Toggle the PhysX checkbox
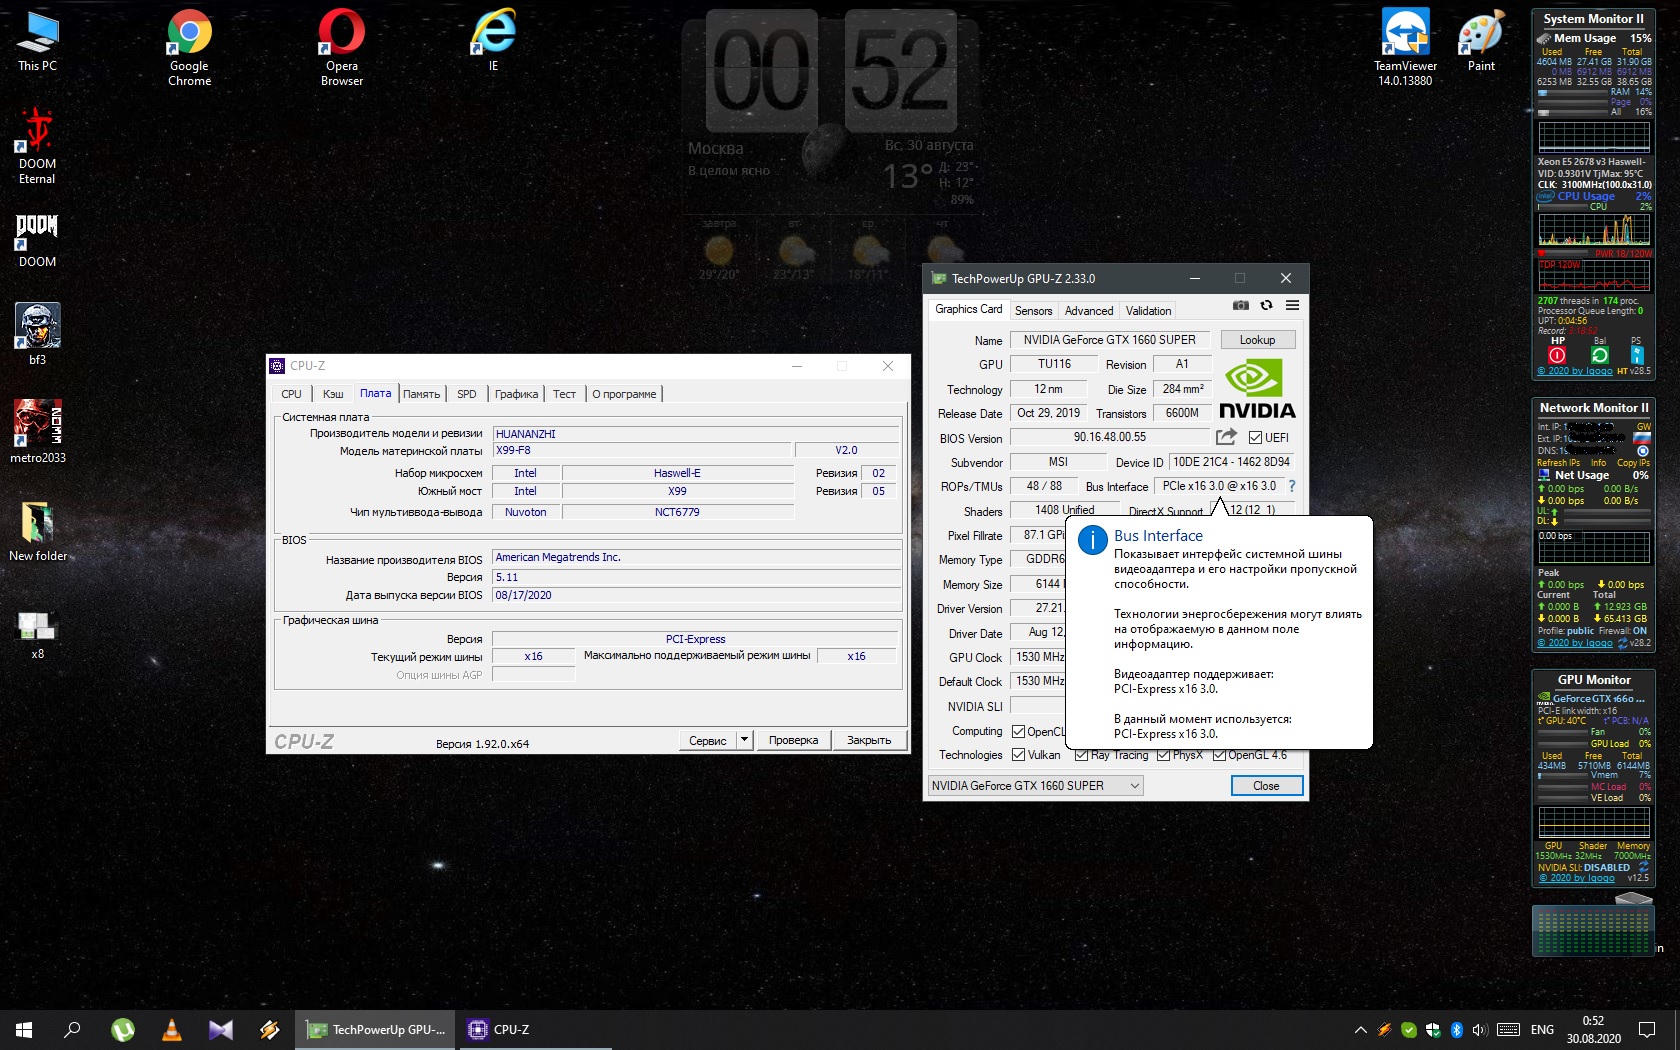This screenshot has height=1050, width=1680. click(x=1163, y=755)
